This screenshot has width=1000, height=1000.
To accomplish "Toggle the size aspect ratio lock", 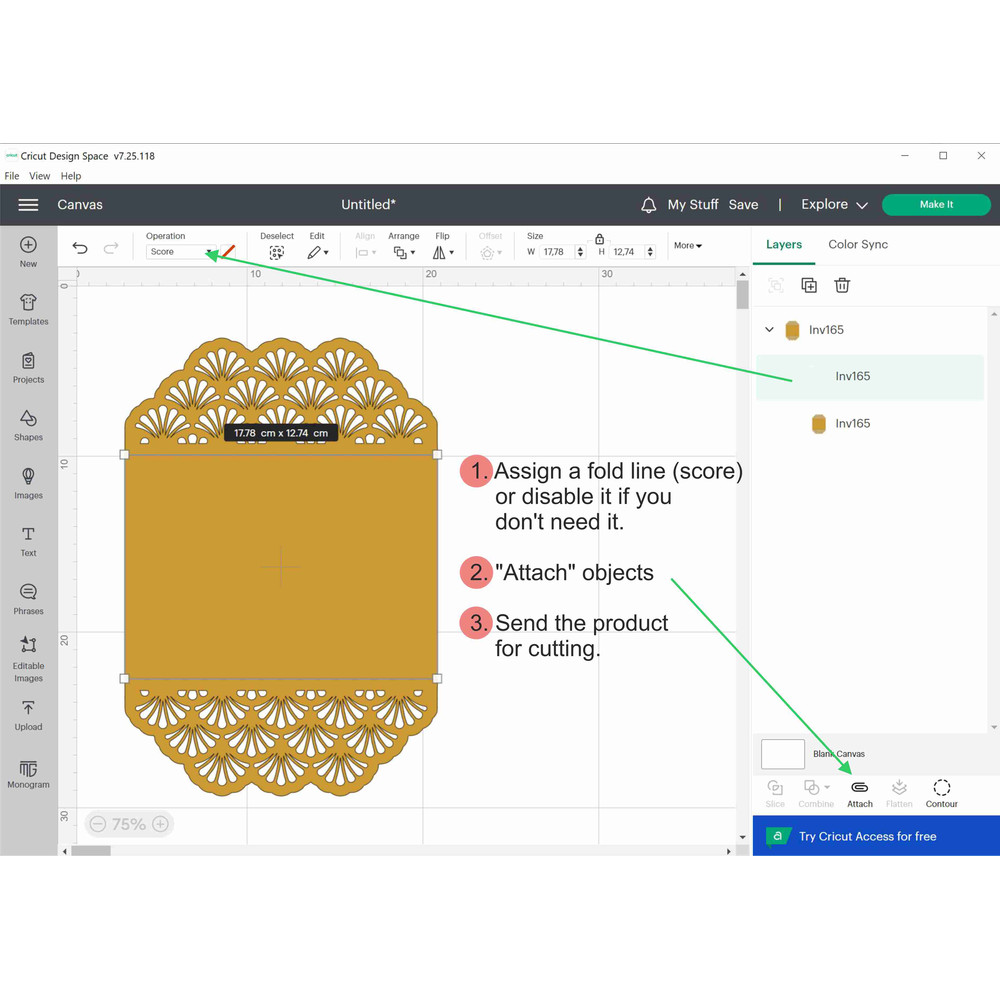I will tap(599, 239).
